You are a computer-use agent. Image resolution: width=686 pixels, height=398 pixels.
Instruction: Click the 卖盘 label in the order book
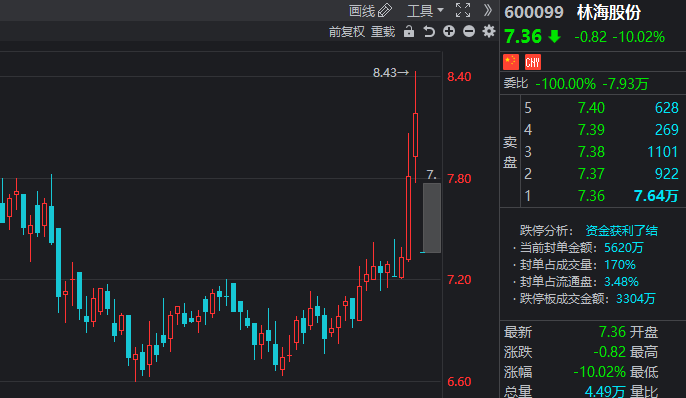[x=510, y=152]
